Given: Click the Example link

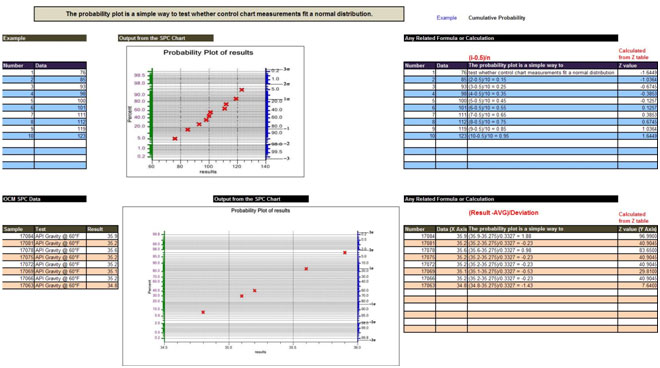Looking at the screenshot, I should click(446, 18).
